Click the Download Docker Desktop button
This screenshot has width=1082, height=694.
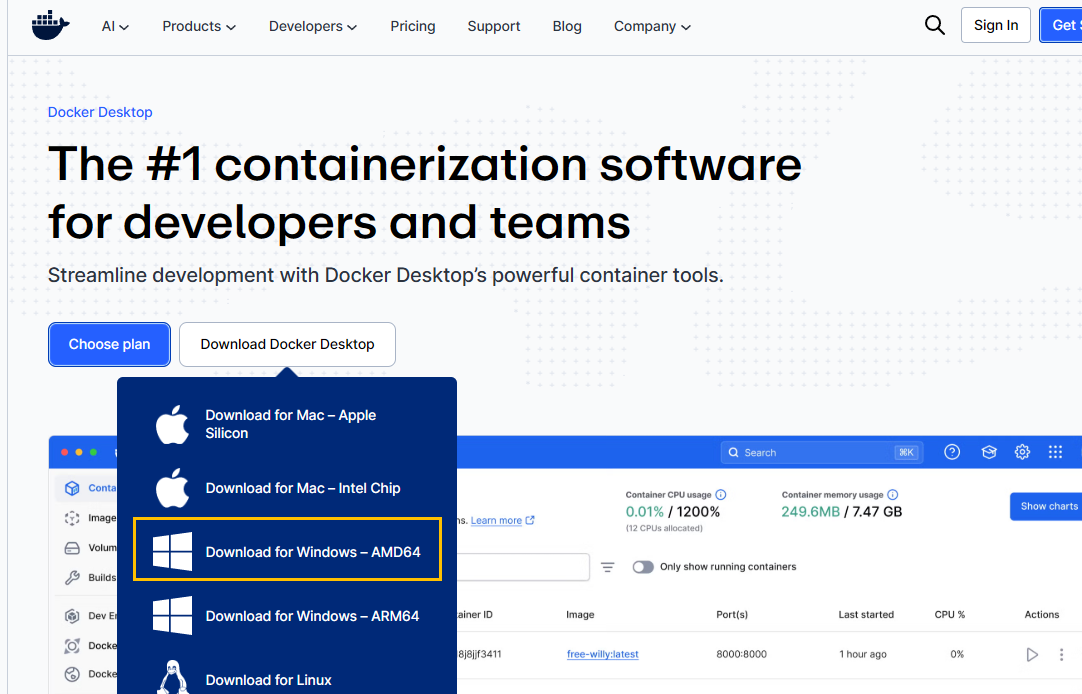point(287,344)
